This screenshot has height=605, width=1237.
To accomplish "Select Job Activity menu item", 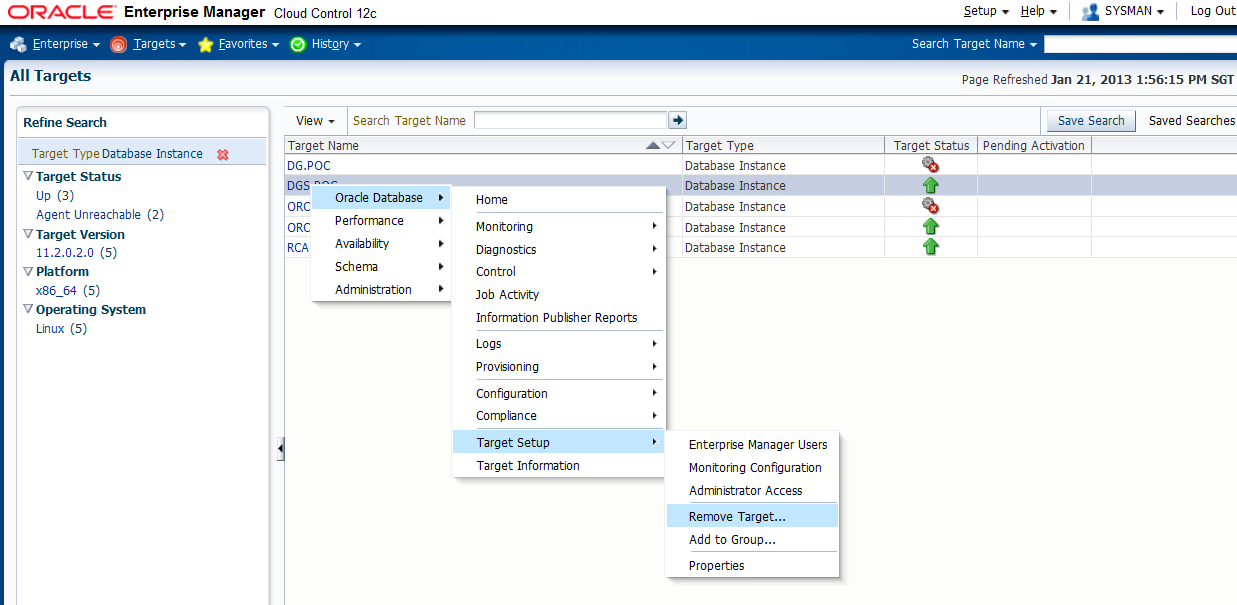I will [x=559, y=295].
